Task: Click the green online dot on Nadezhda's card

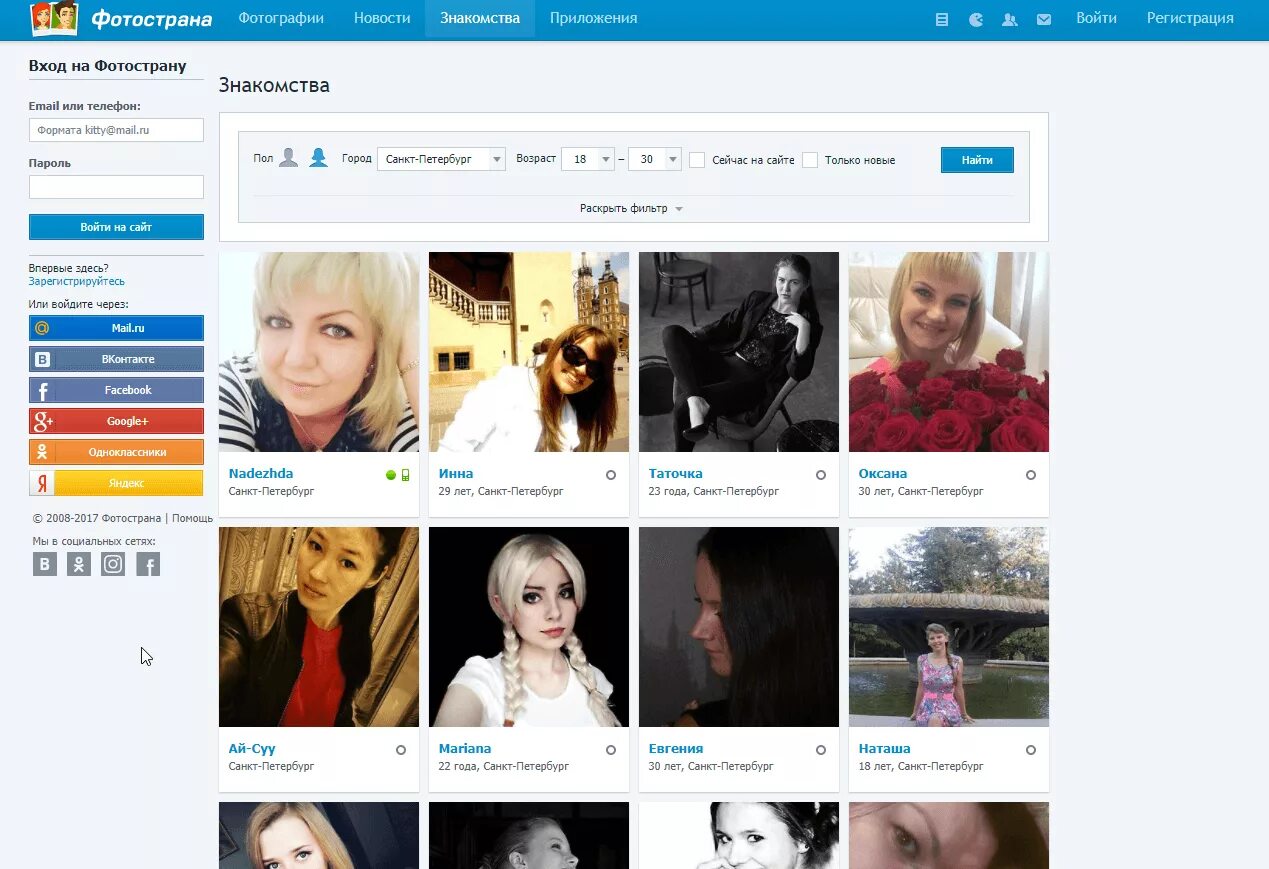Action: click(x=391, y=475)
